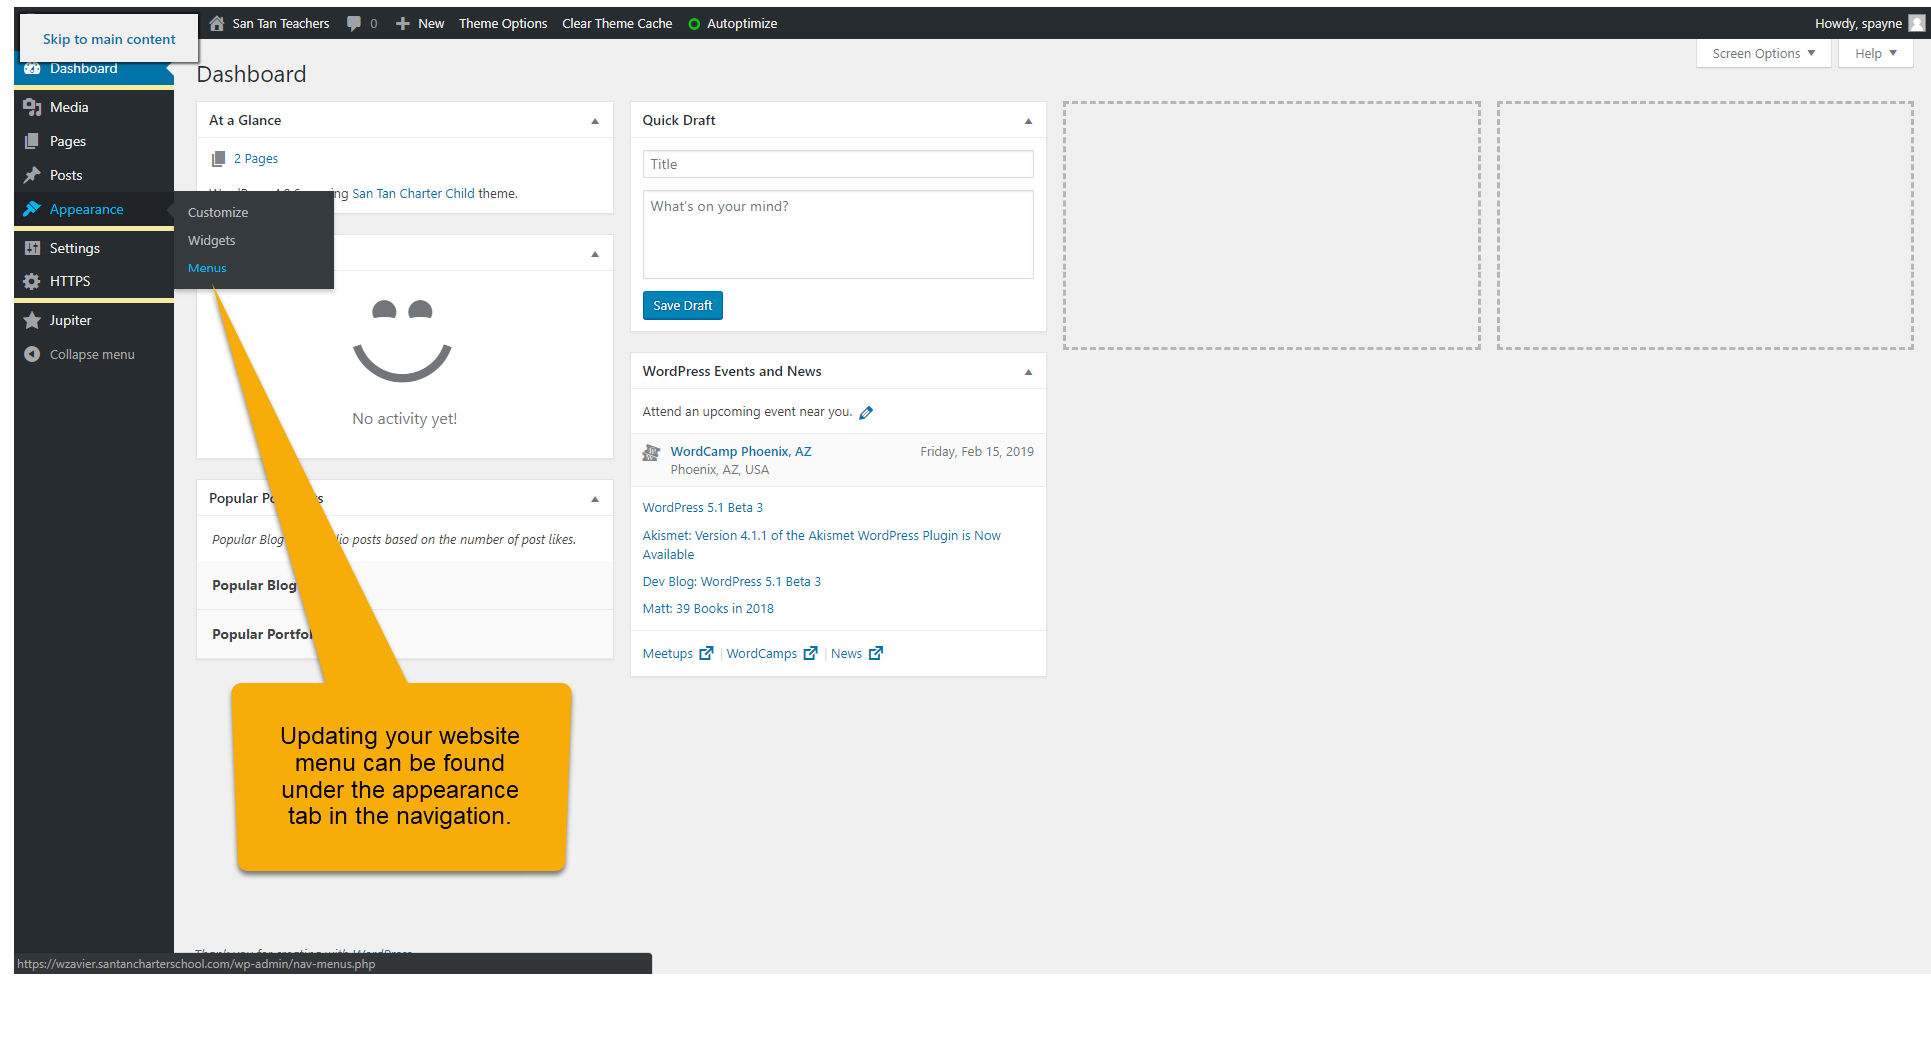Open Customize in Appearance submenu
Image resolution: width=1931 pixels, height=1041 pixels.
click(218, 212)
